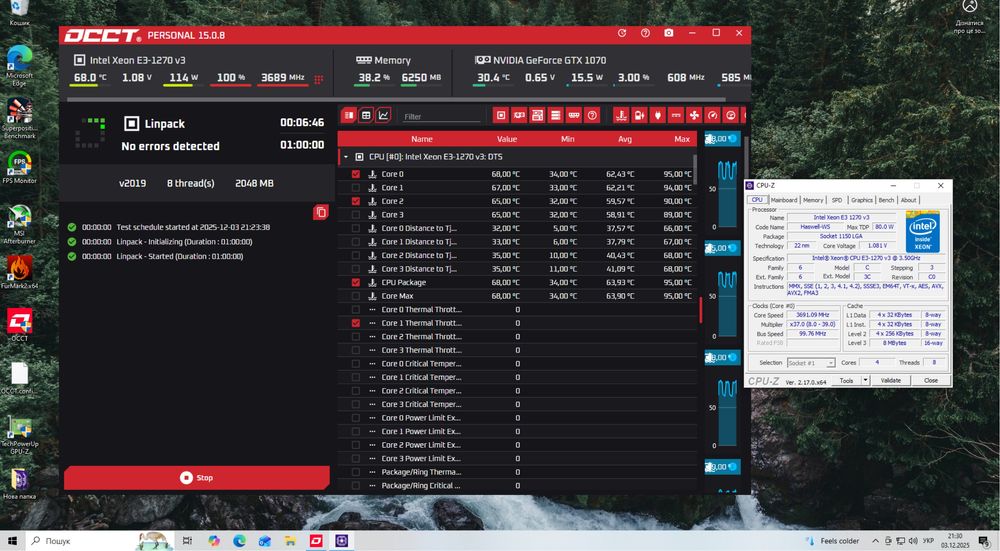Image resolution: width=1000 pixels, height=551 pixels.
Task: Uncheck the Core 2 temperature checkbox
Action: tap(356, 201)
